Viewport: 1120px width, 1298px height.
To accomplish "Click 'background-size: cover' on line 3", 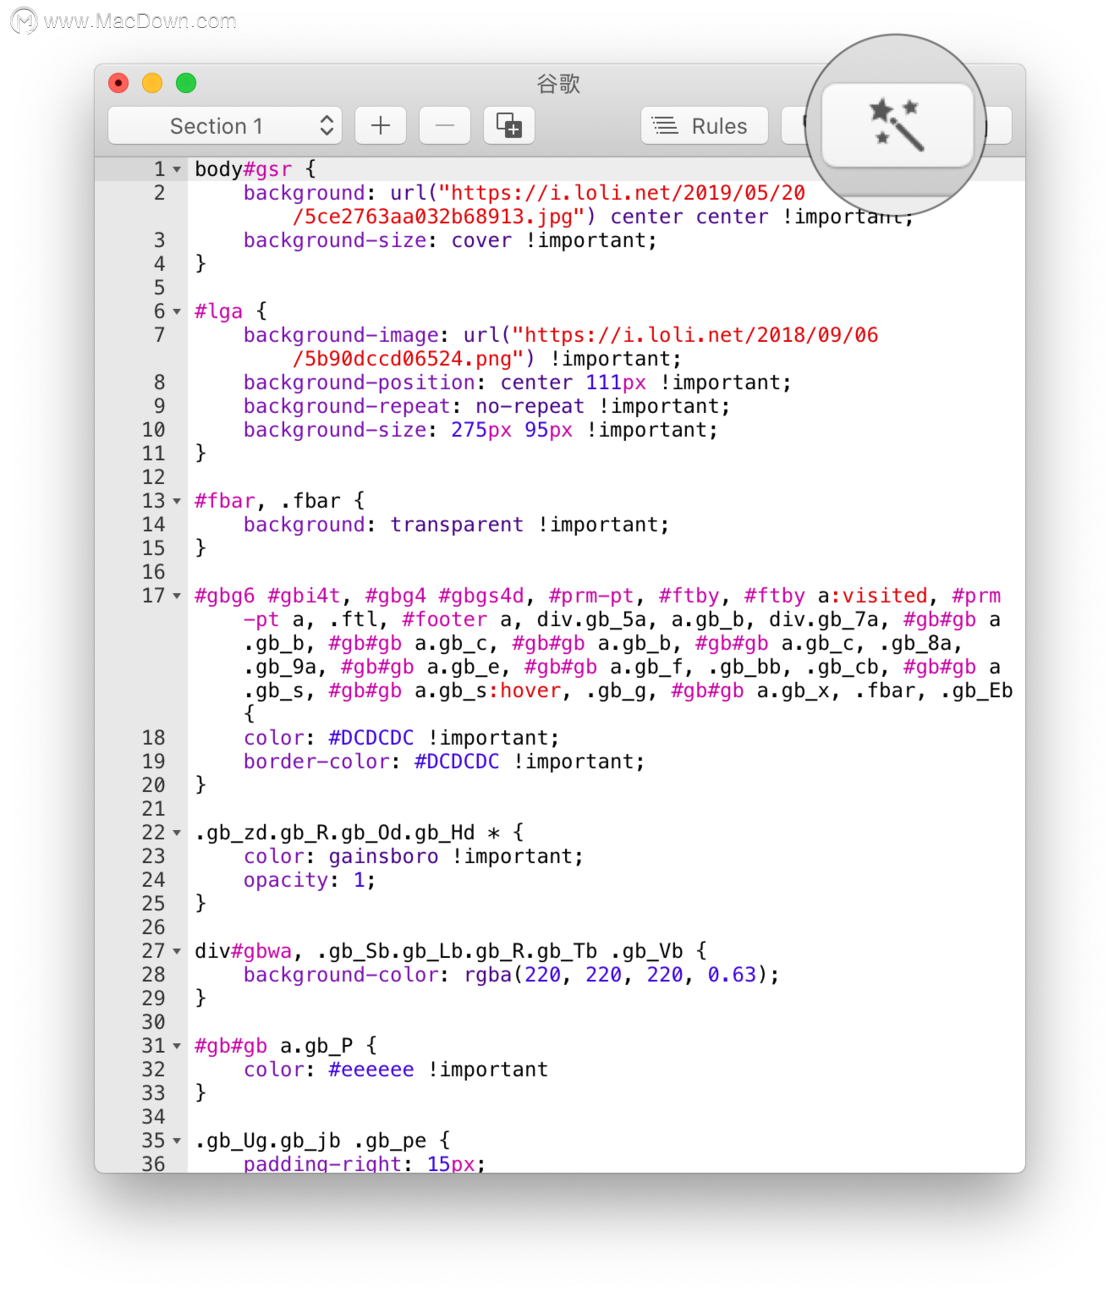I will tap(377, 240).
